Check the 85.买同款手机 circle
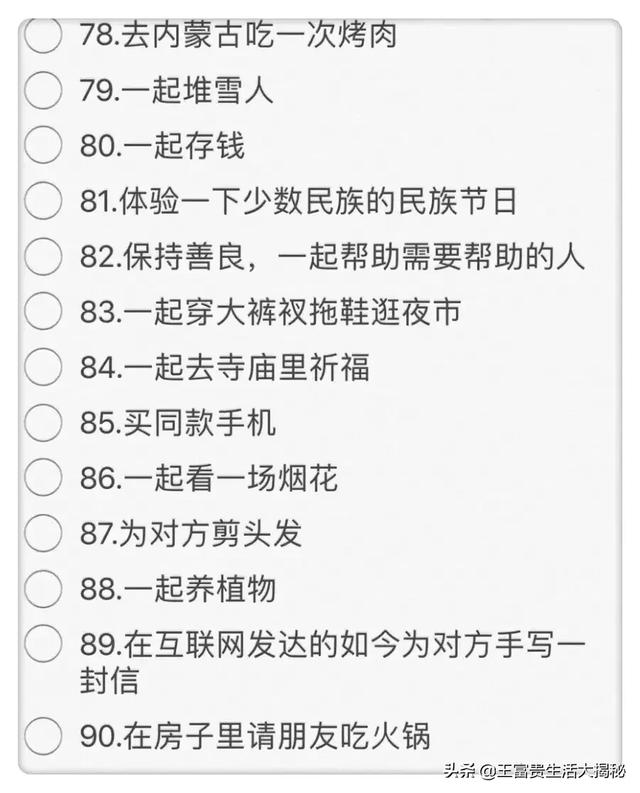This screenshot has width=640, height=793. click(x=43, y=422)
